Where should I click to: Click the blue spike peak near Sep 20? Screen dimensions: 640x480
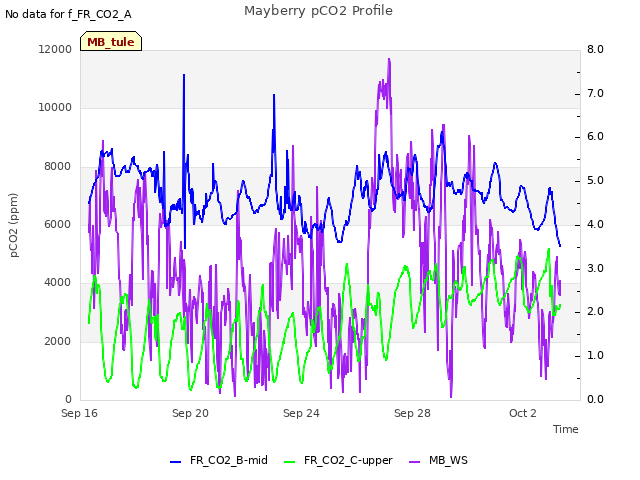[x=184, y=75]
